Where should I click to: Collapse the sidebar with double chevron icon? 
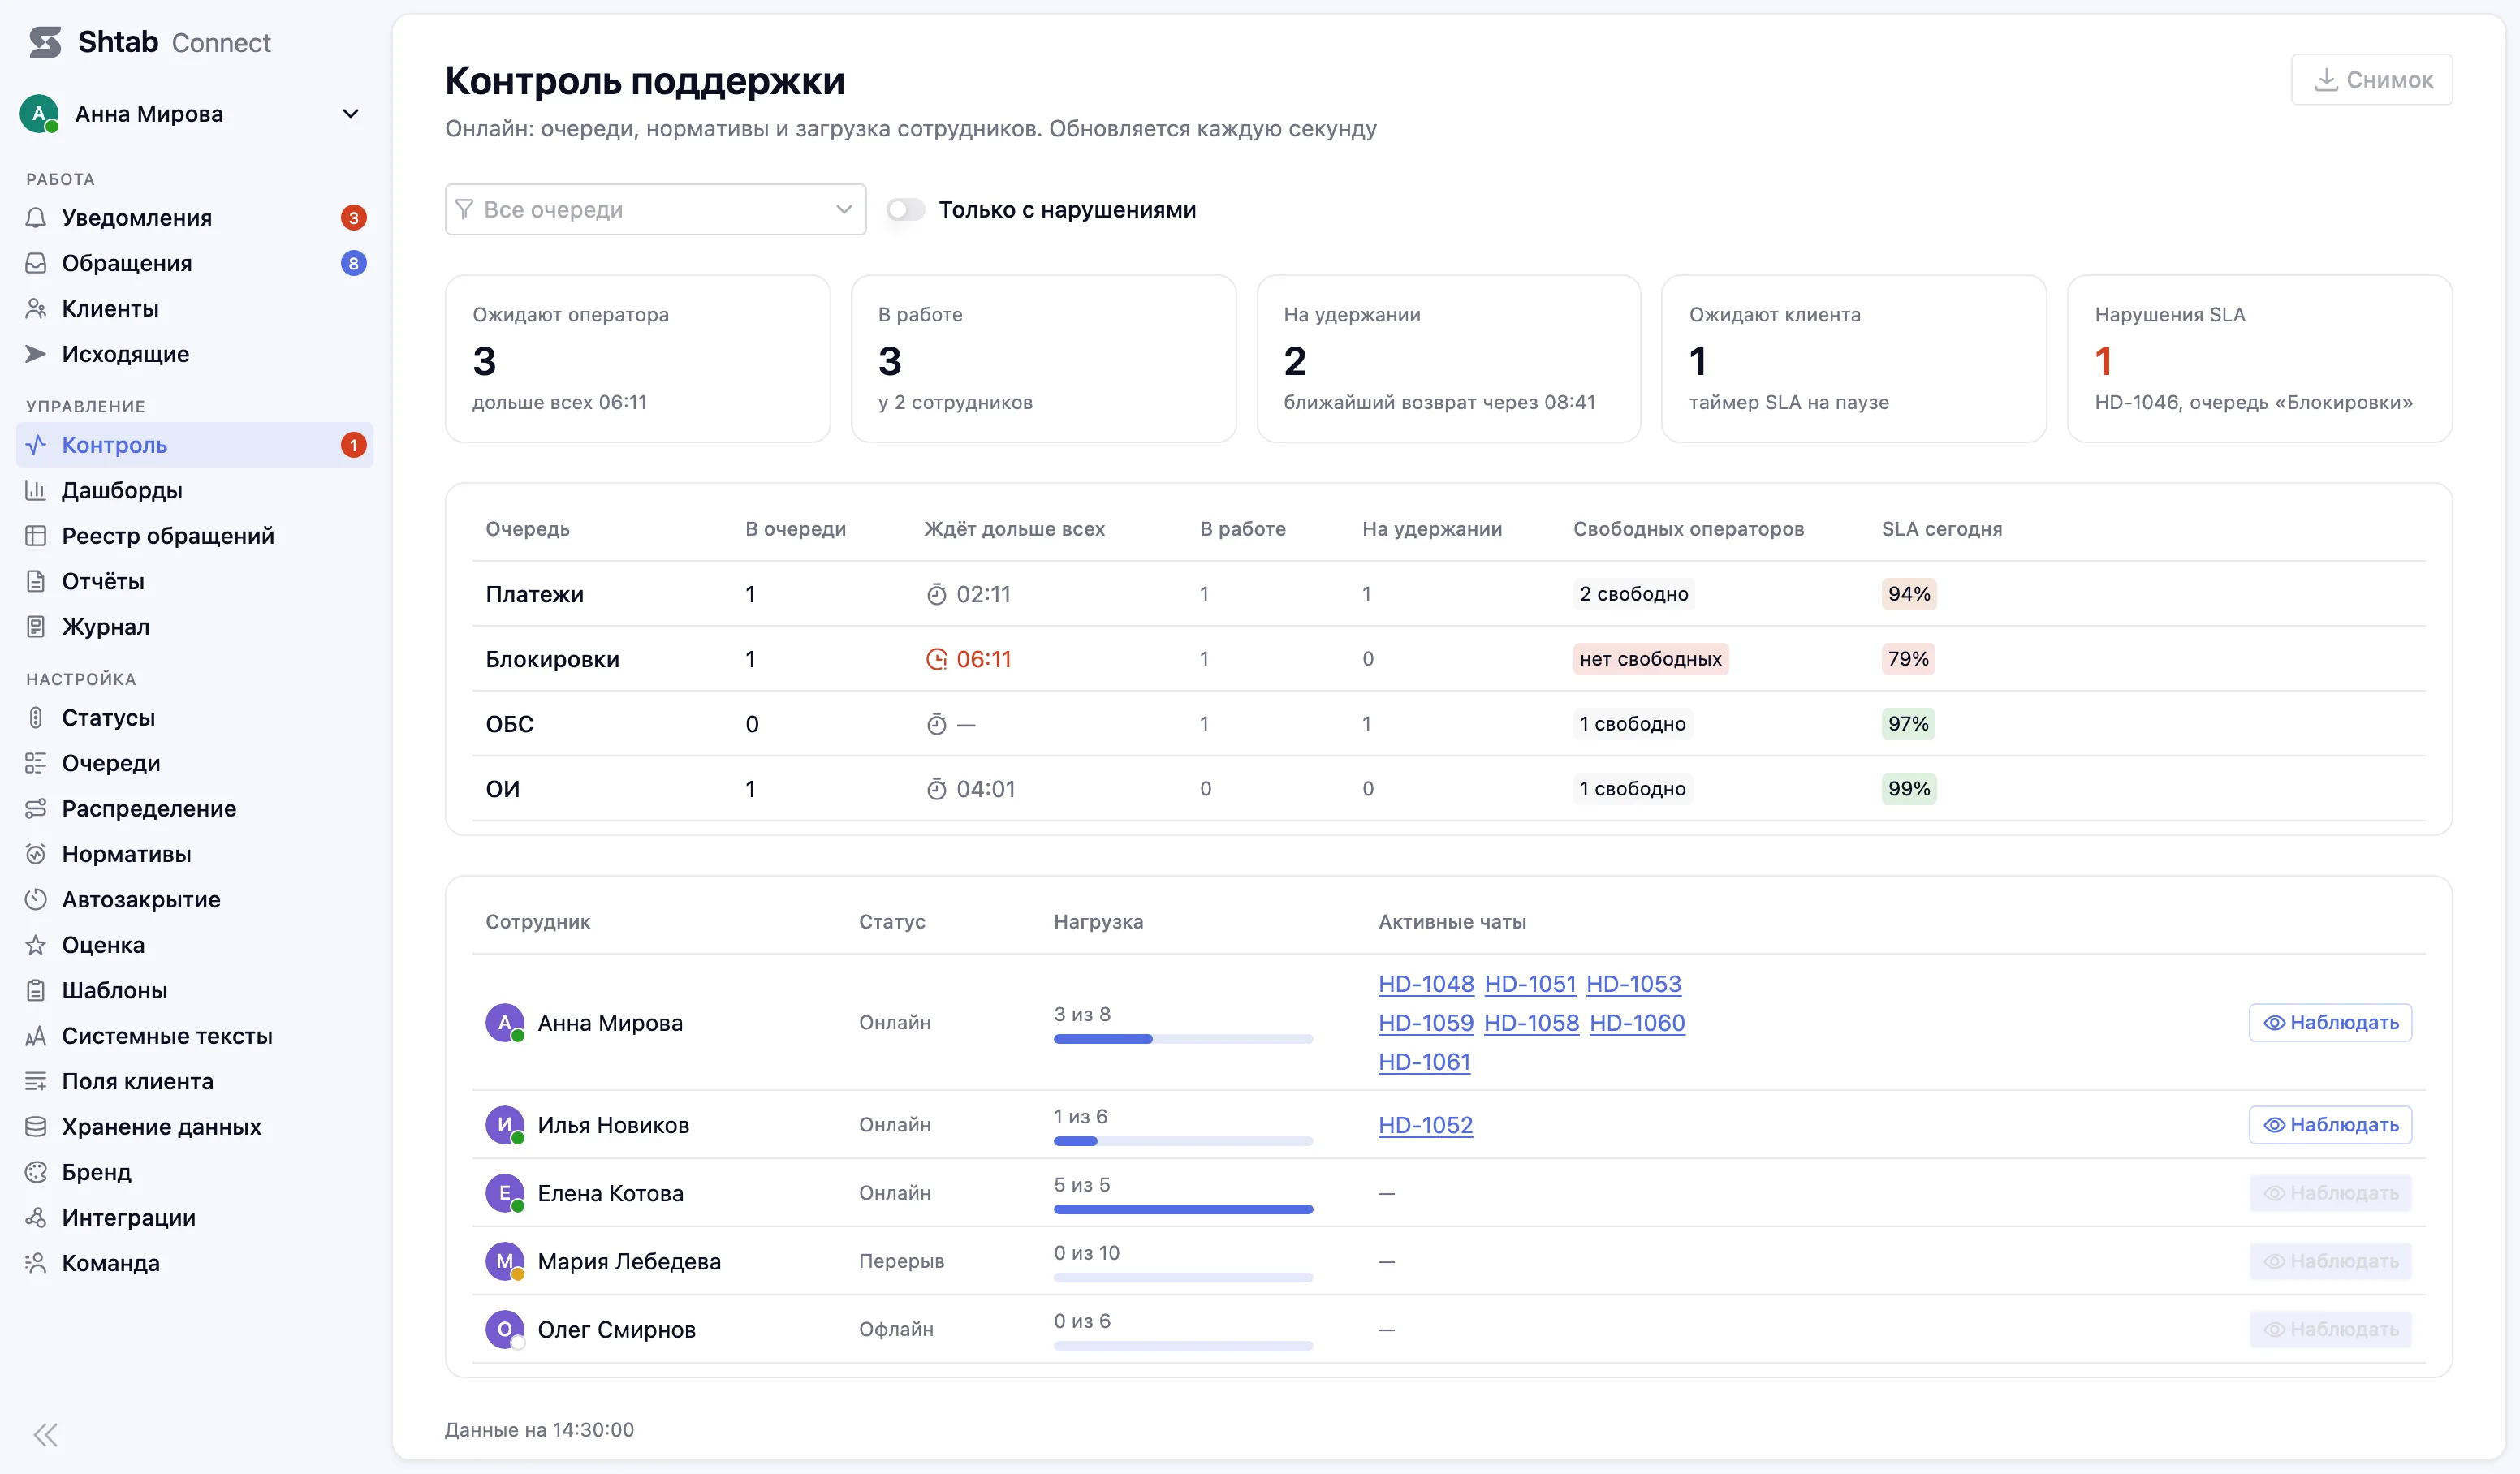click(46, 1435)
